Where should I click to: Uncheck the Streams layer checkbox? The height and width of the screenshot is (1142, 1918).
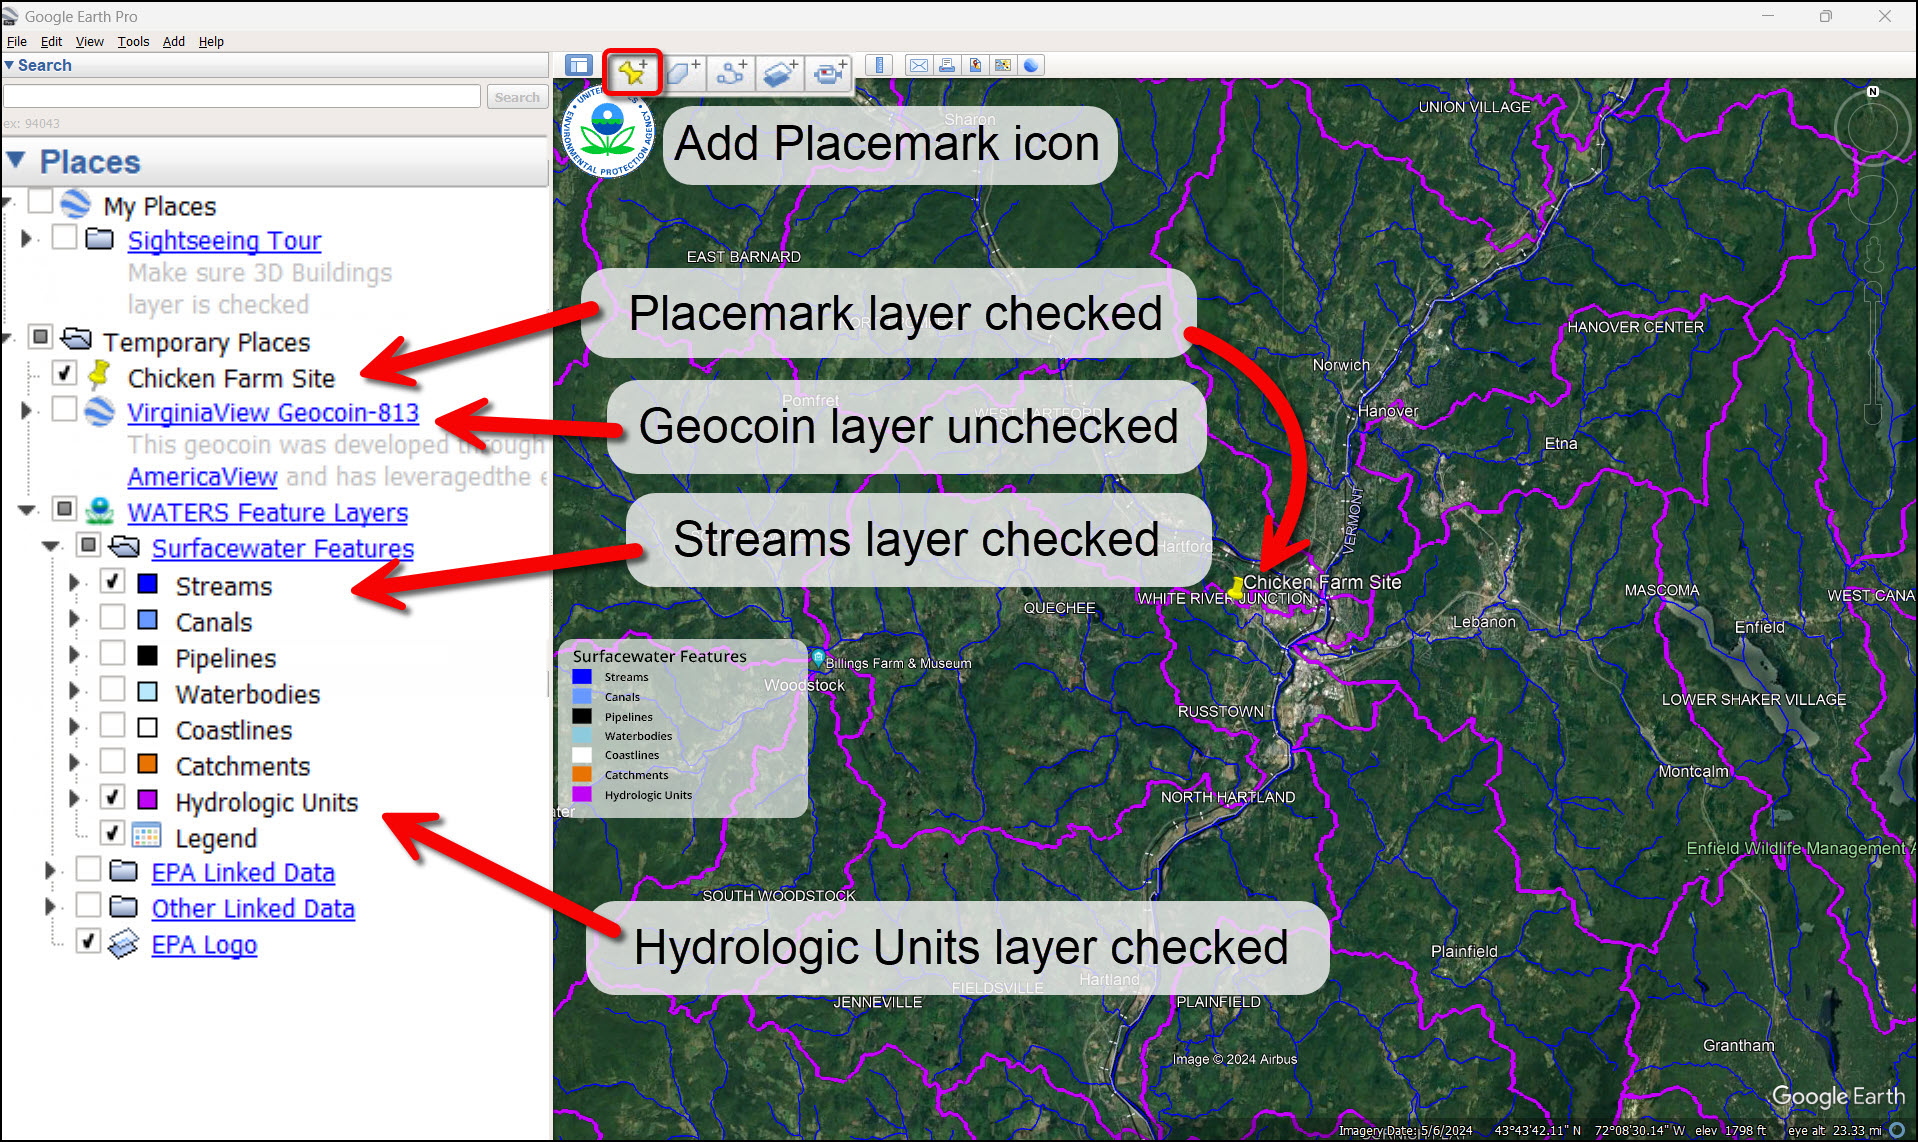[x=113, y=581]
